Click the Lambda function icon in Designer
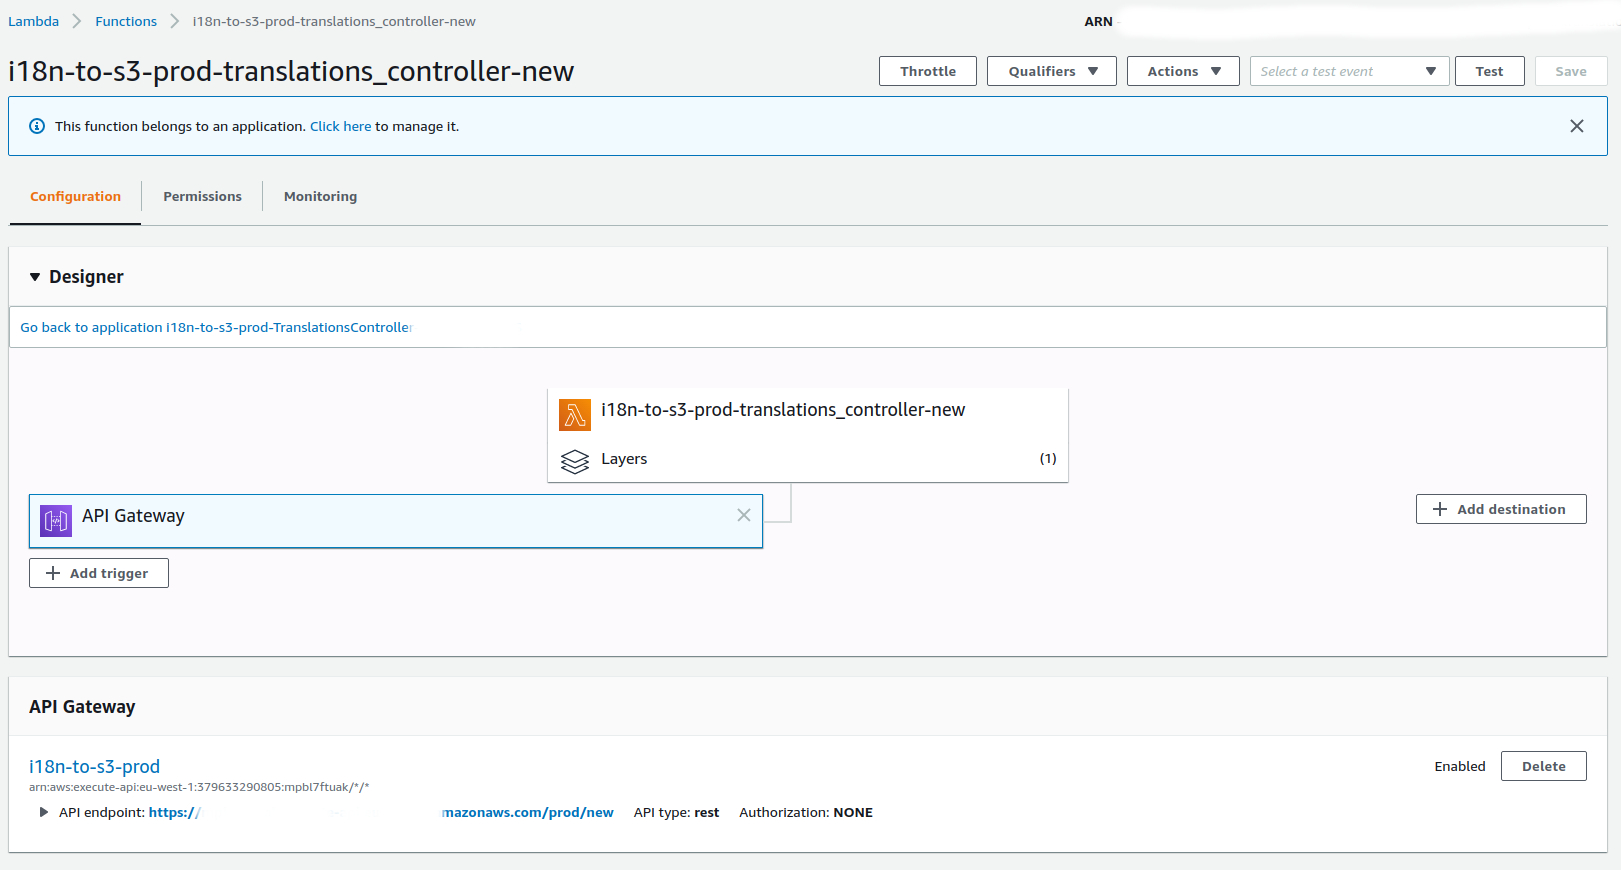 pyautogui.click(x=575, y=414)
